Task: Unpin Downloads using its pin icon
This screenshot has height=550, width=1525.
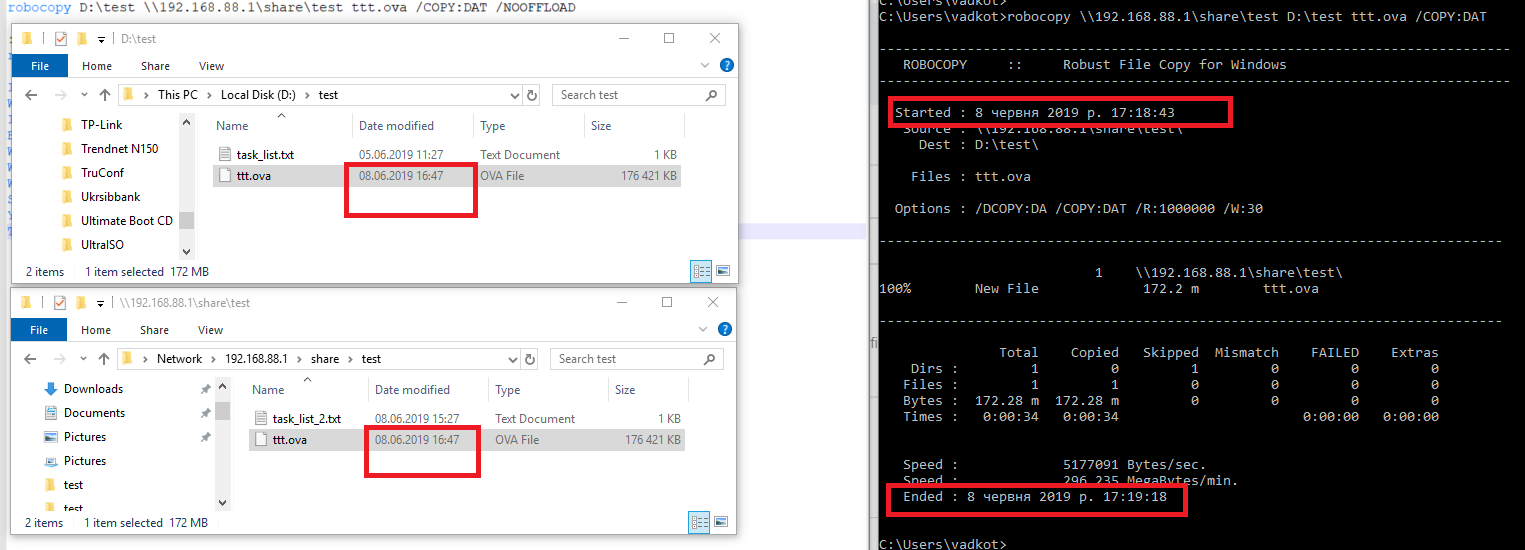Action: click(205, 389)
